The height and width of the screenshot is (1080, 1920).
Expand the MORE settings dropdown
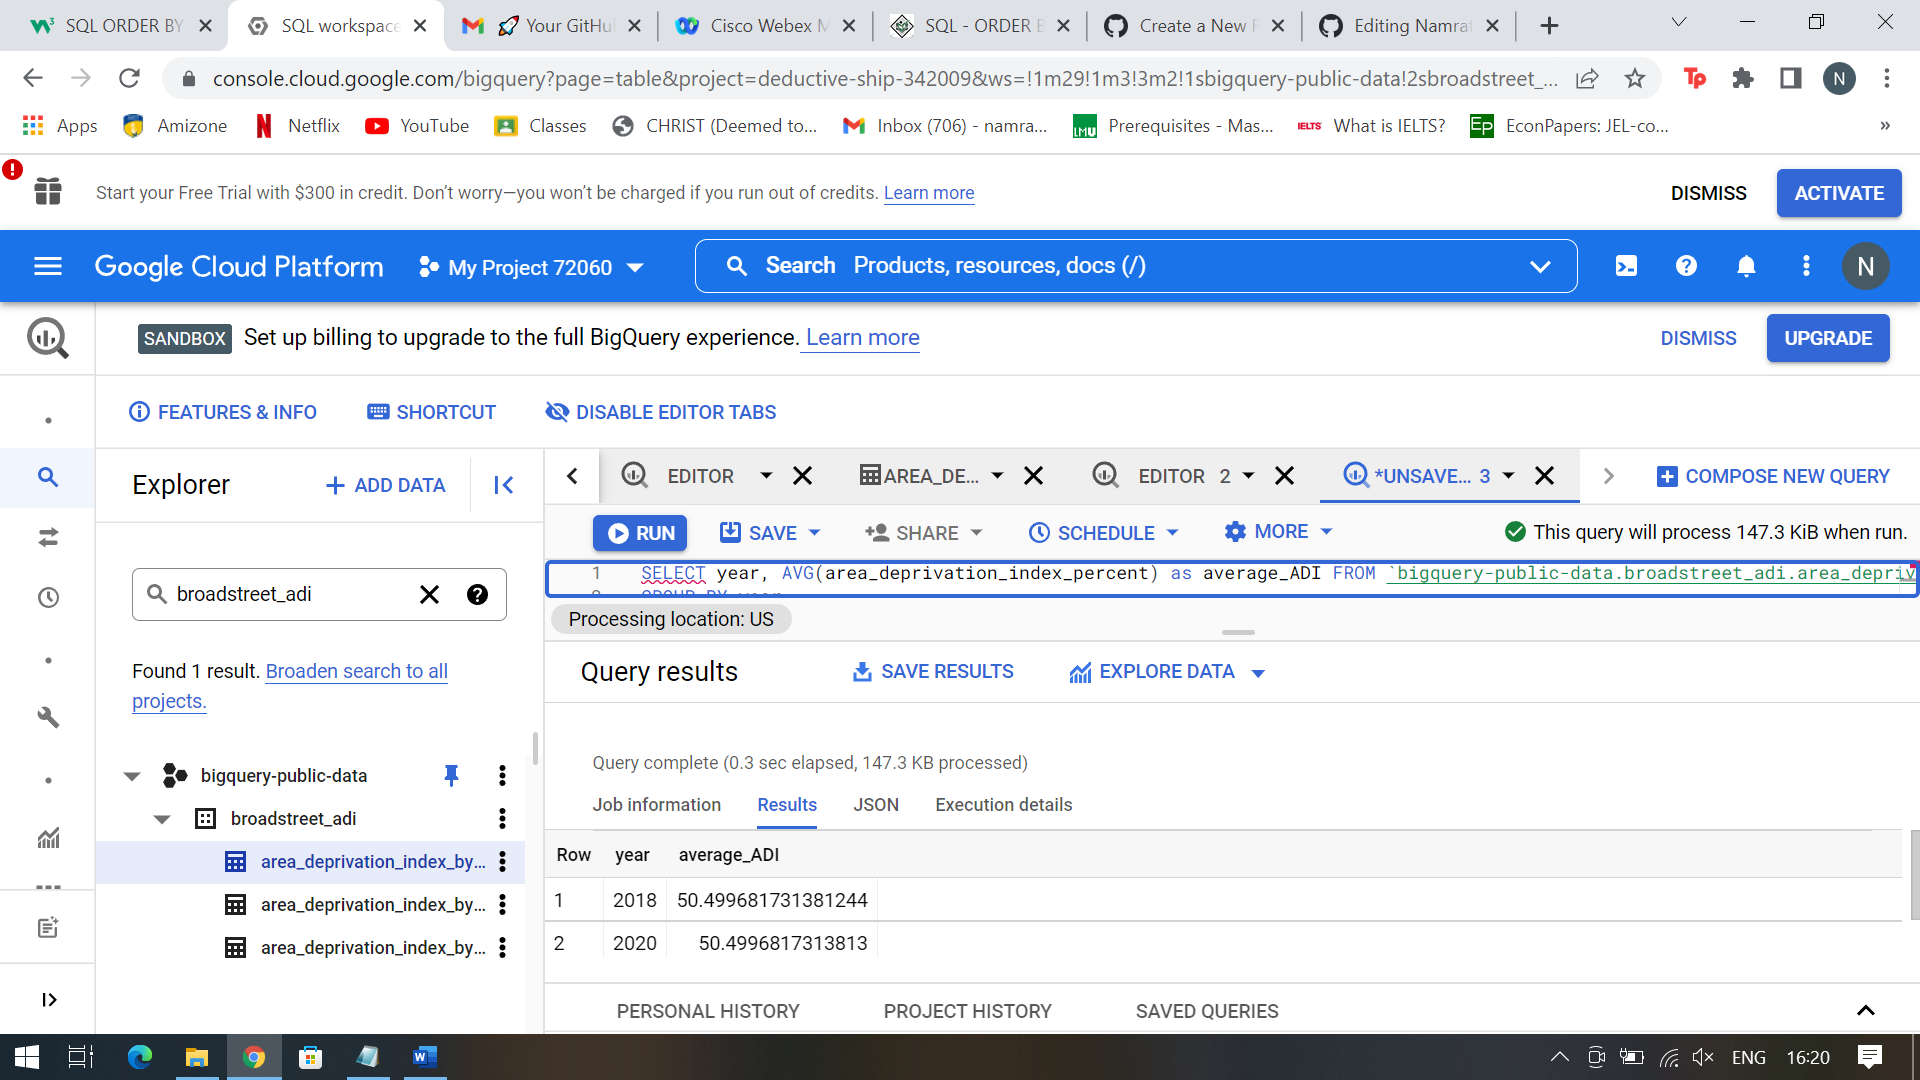pyautogui.click(x=1327, y=532)
